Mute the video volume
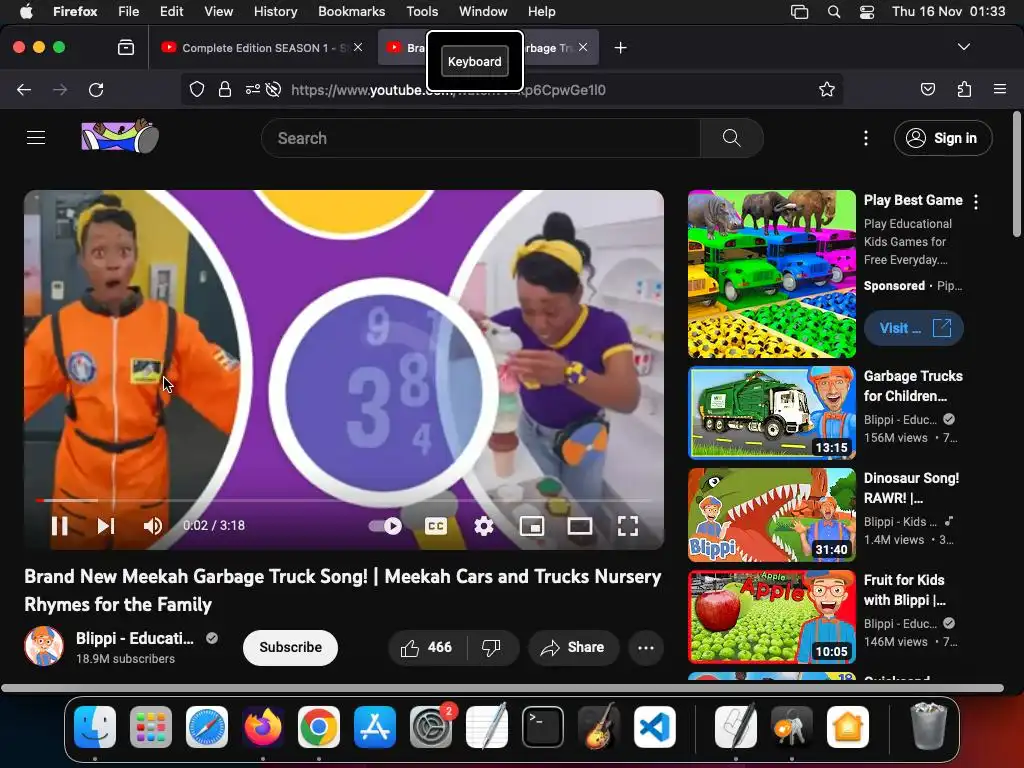 coord(152,526)
